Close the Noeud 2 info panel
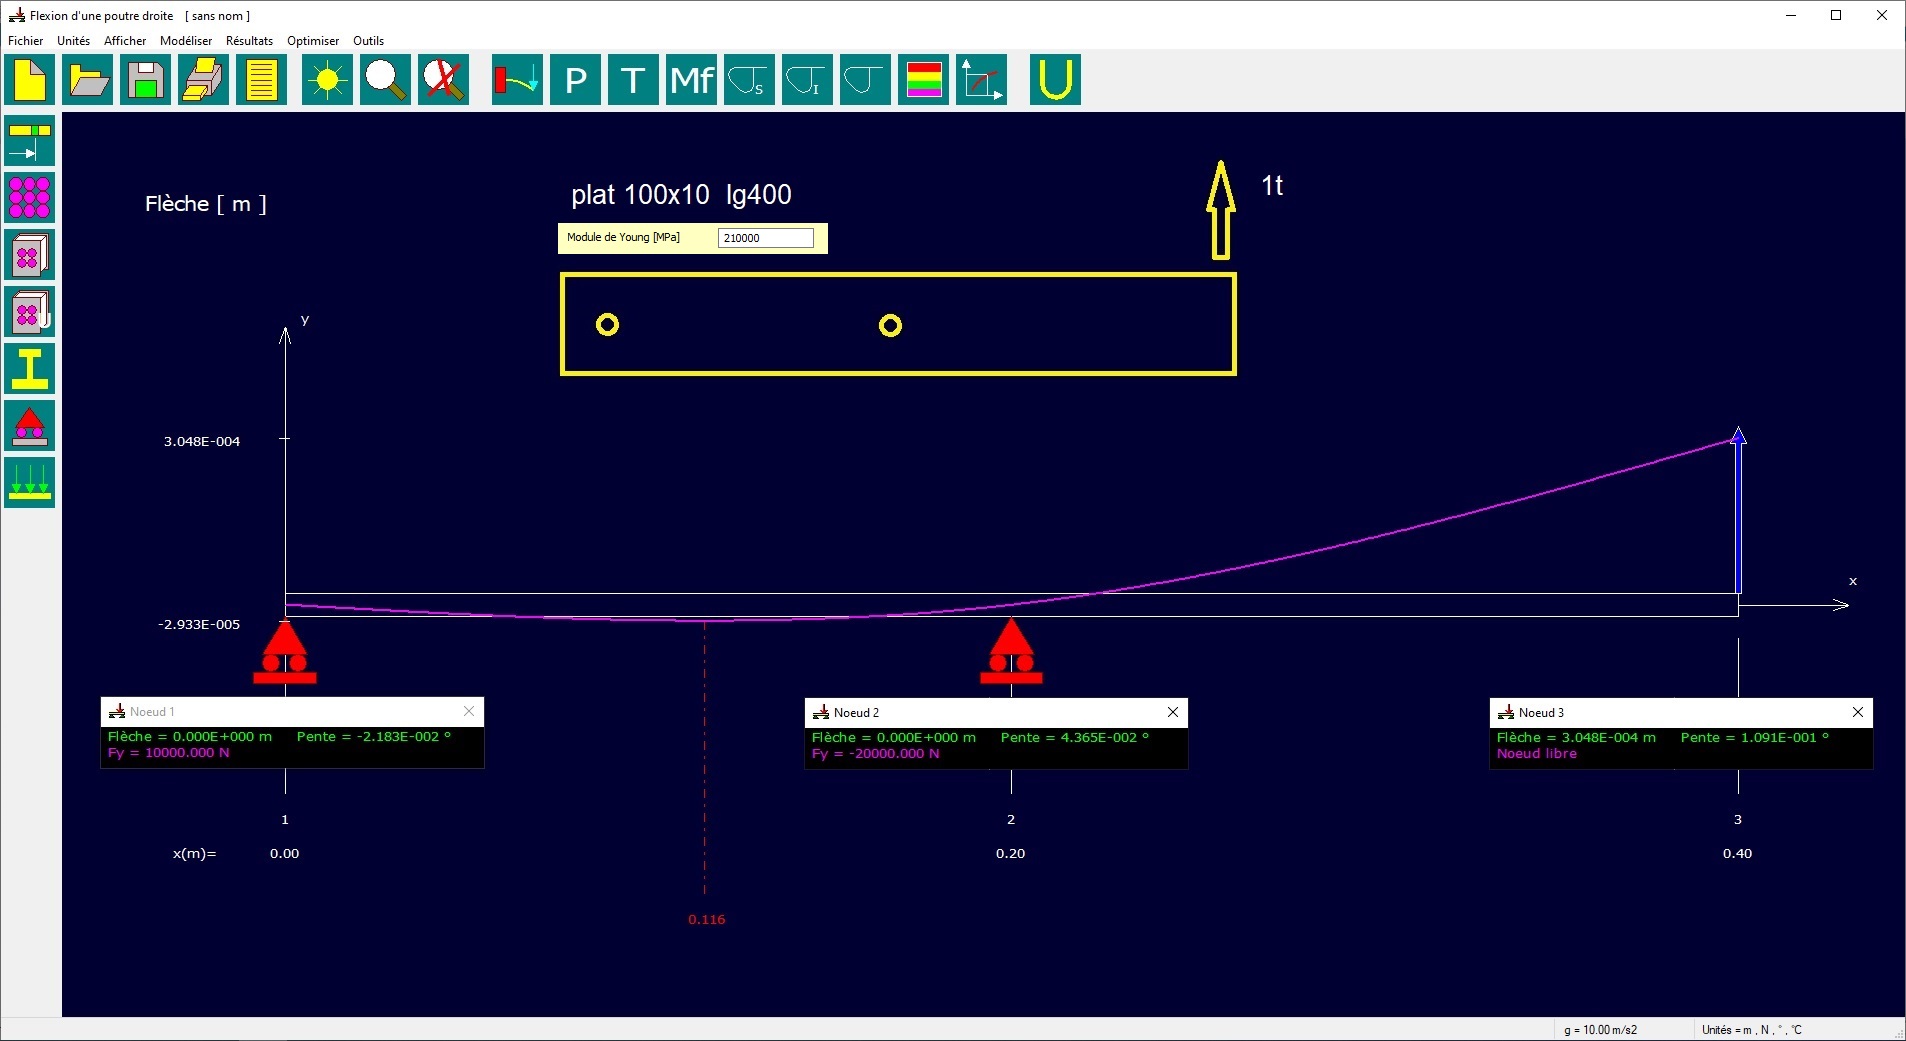The width and height of the screenshot is (1906, 1041). 1173,712
